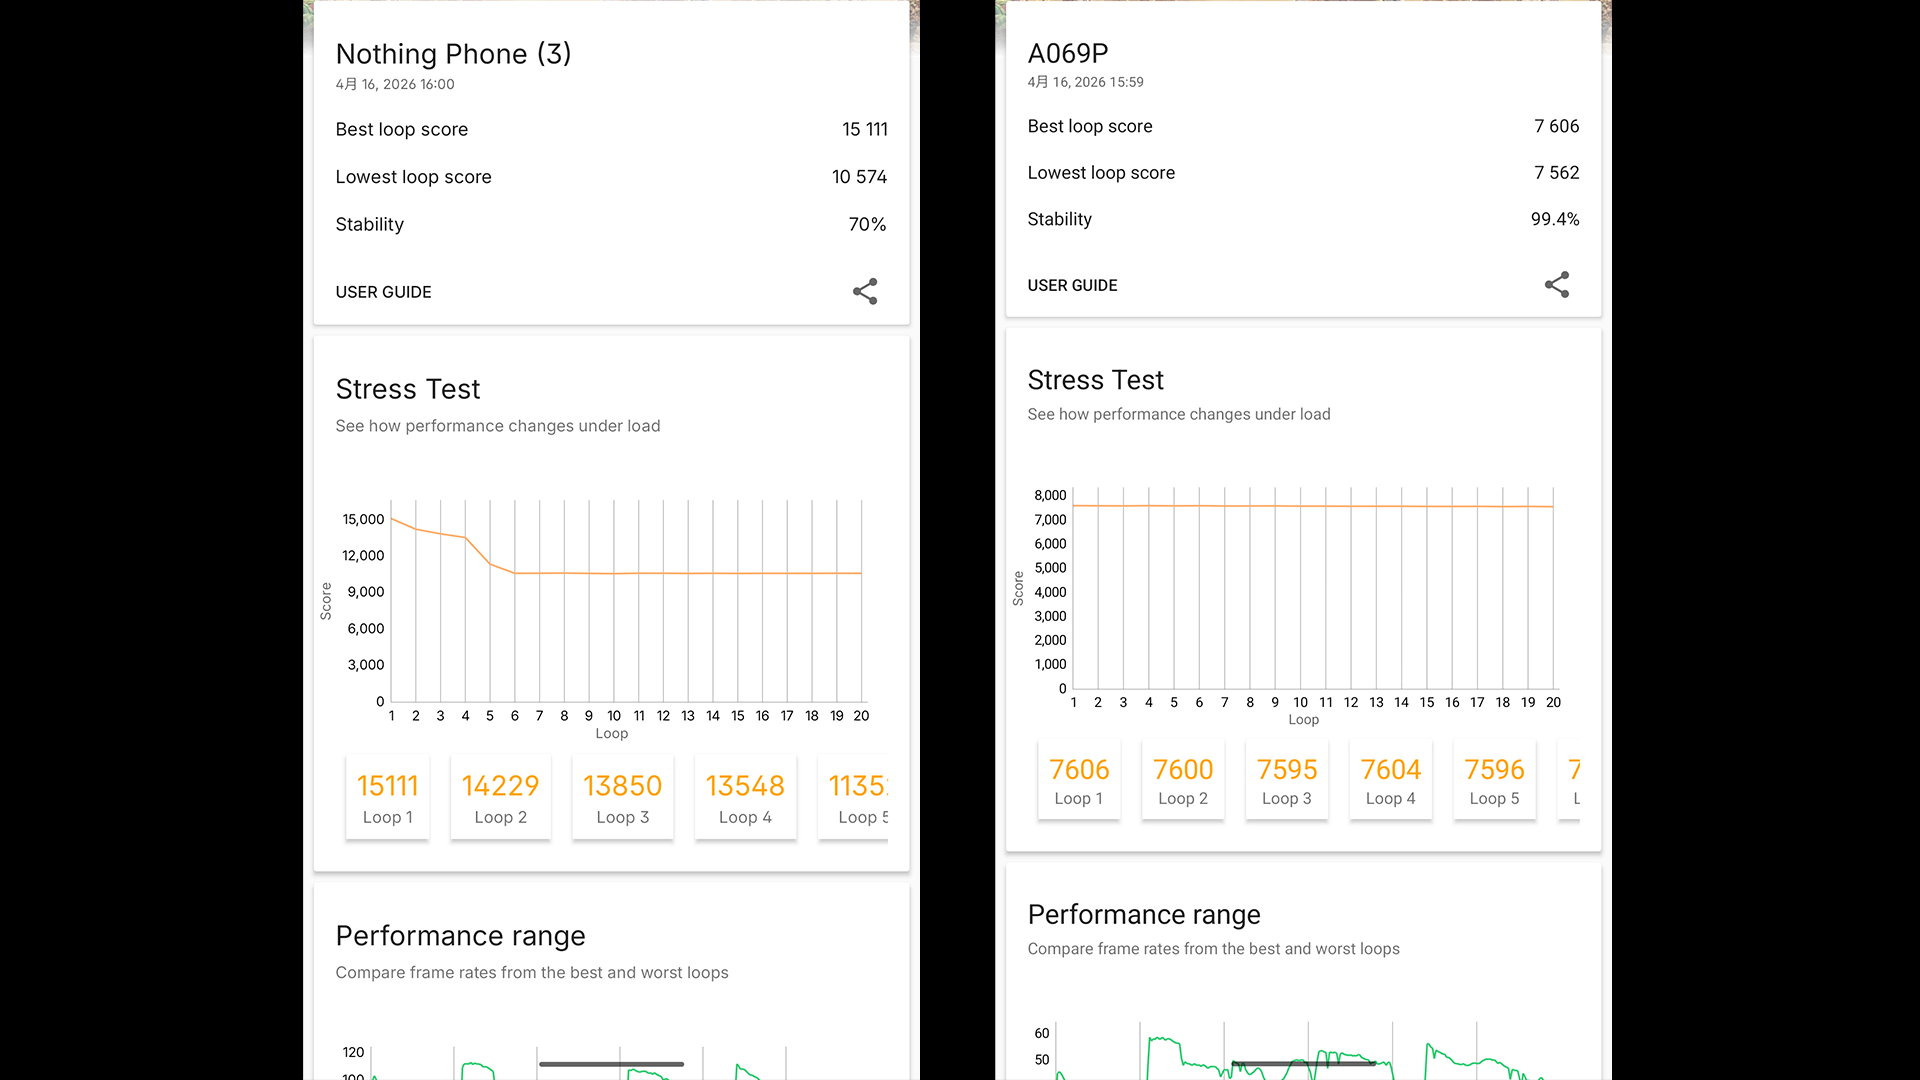Click the A069P device title
This screenshot has height=1080, width=1920.
click(x=1068, y=53)
